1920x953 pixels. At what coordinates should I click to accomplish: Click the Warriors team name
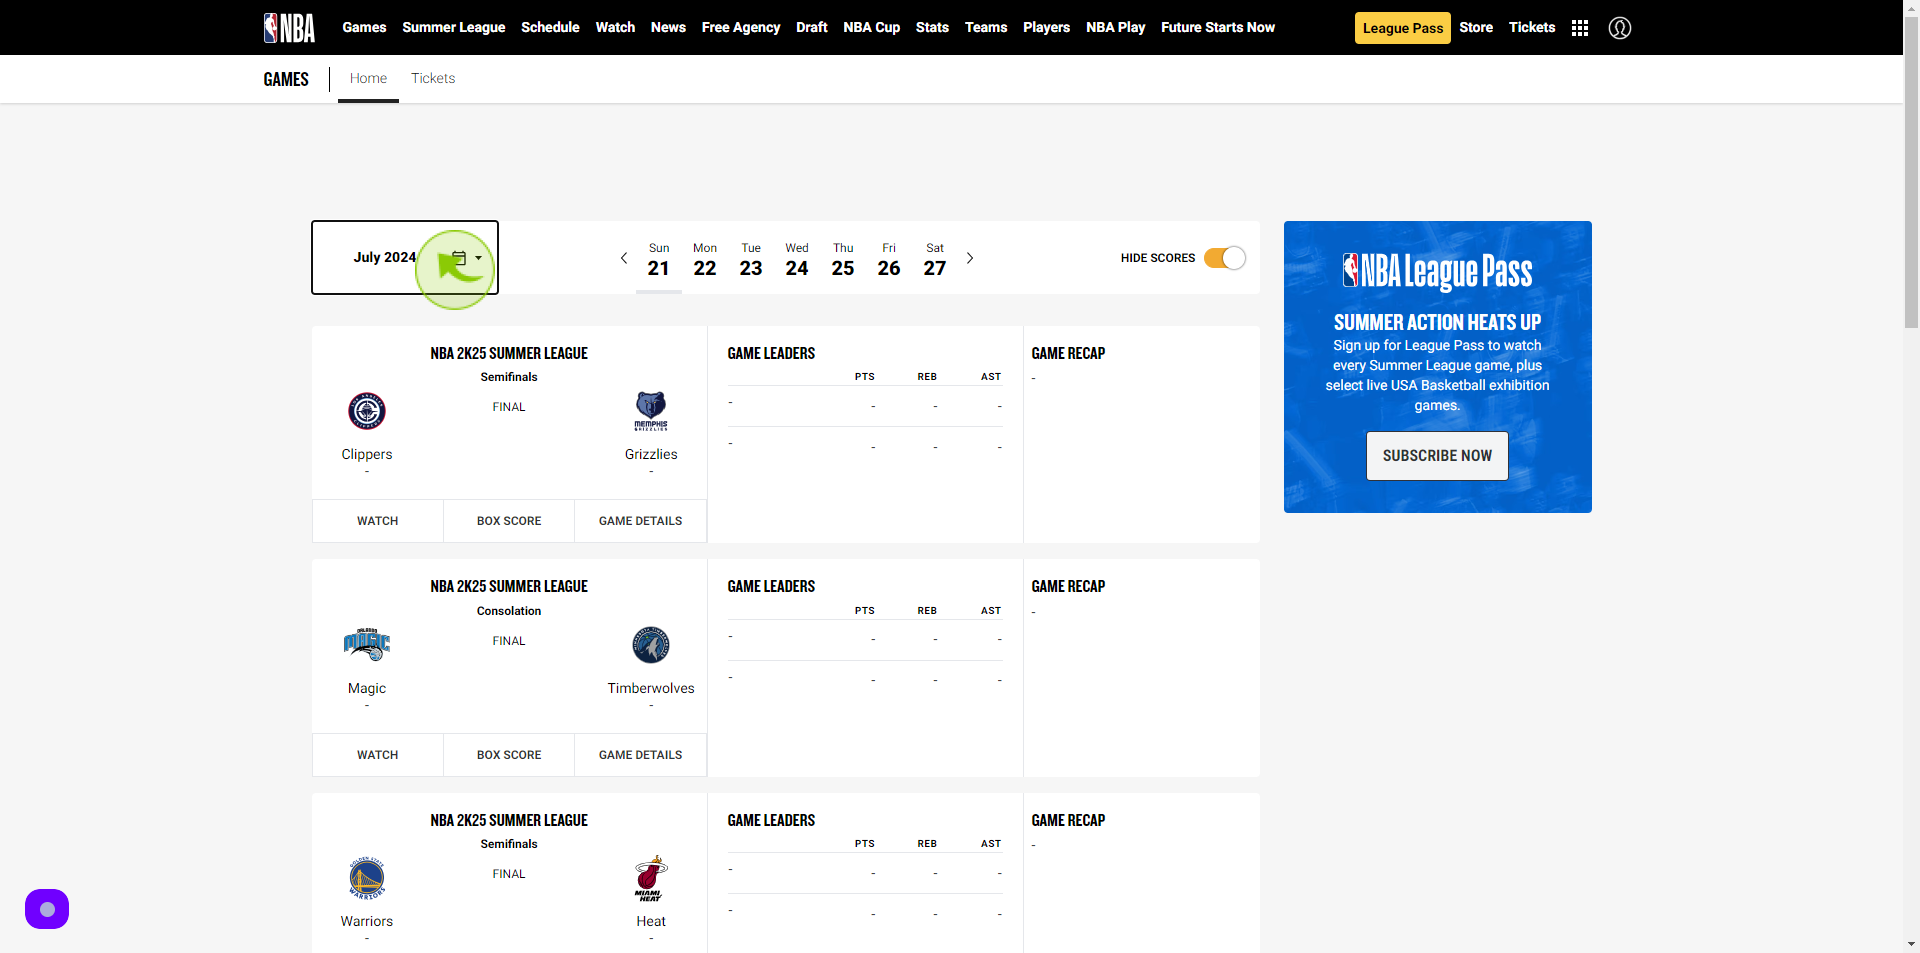(367, 921)
